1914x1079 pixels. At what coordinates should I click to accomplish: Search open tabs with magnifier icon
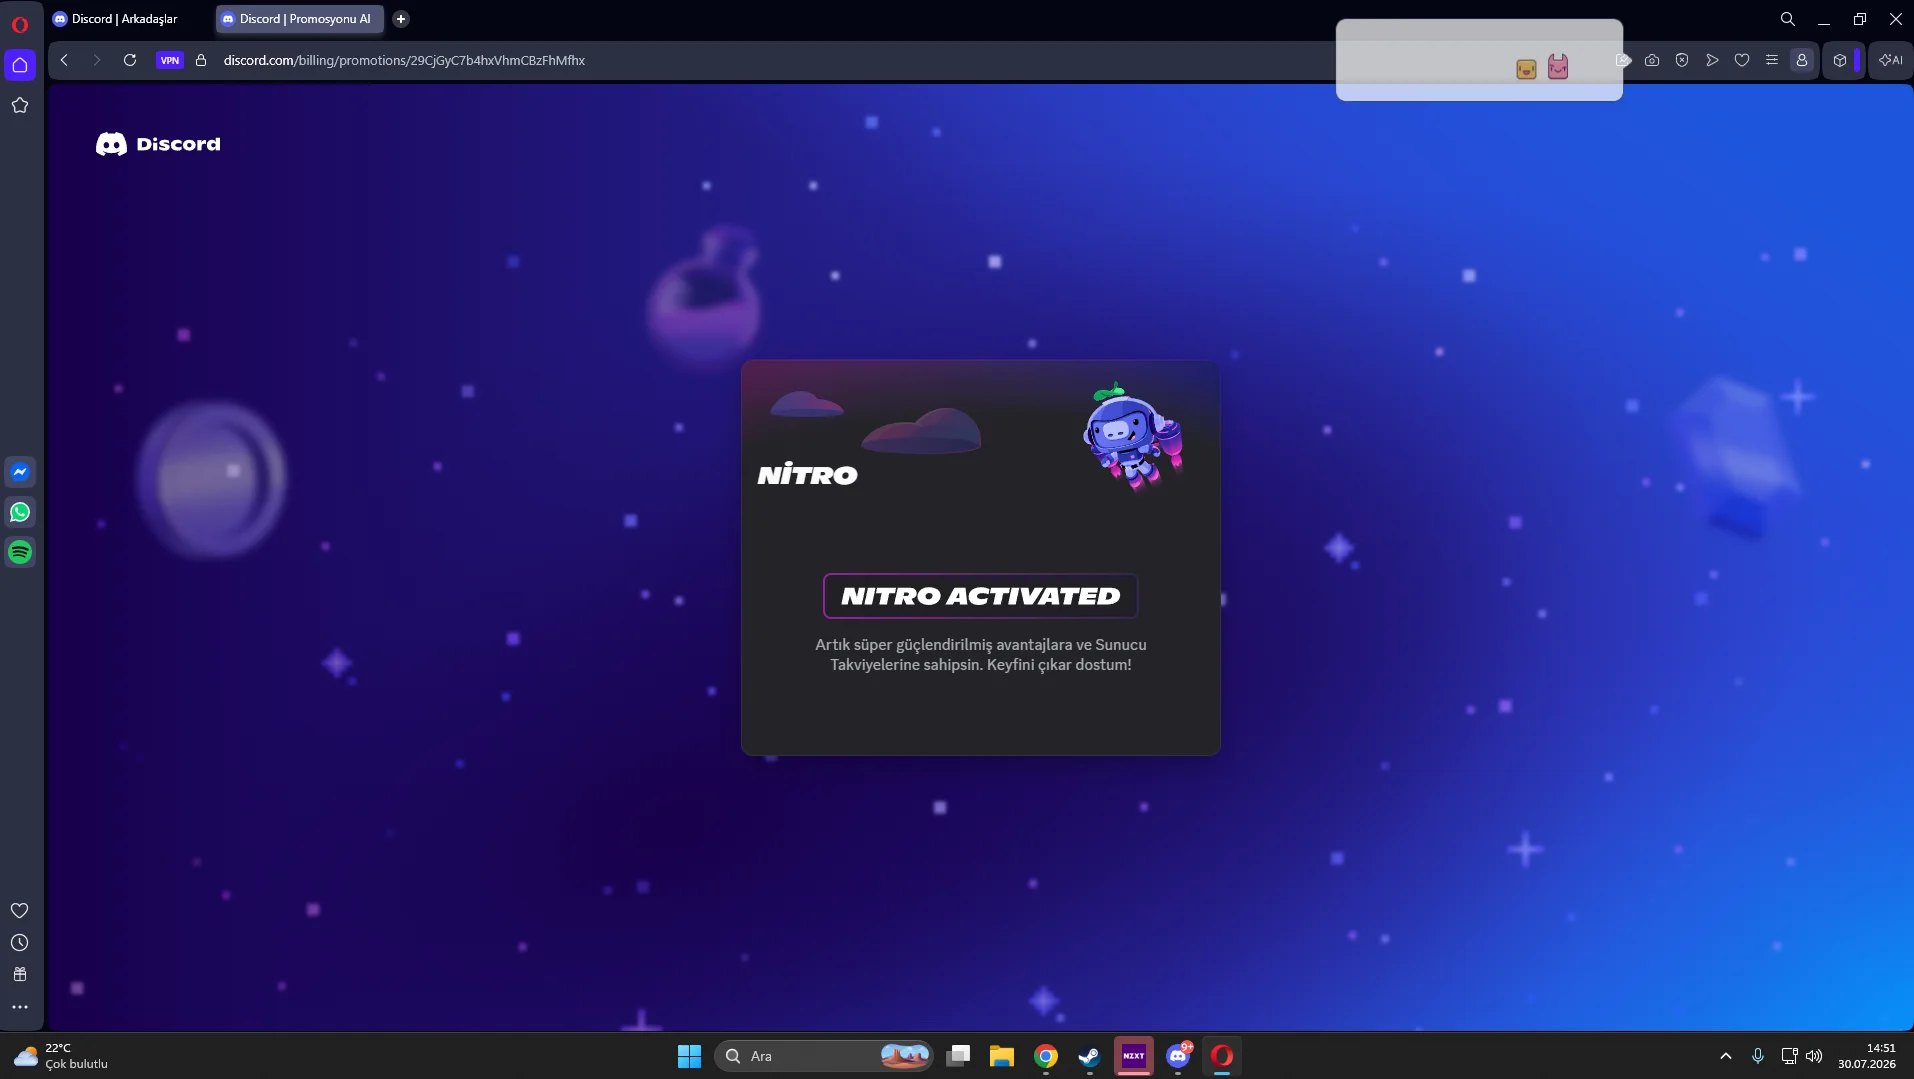point(1788,19)
